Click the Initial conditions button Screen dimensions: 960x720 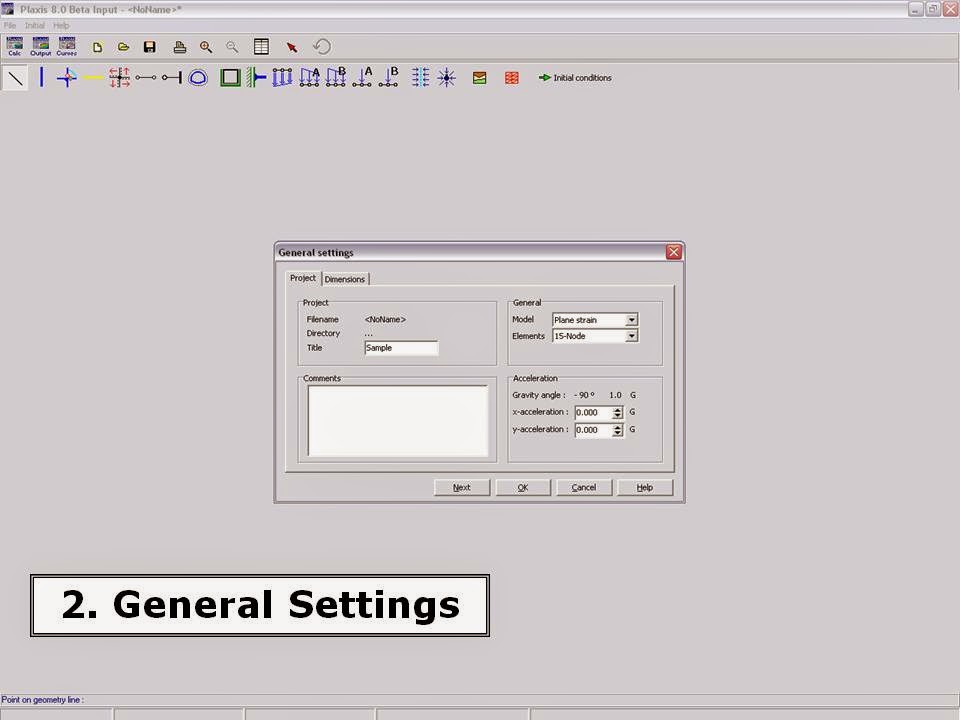click(x=575, y=77)
